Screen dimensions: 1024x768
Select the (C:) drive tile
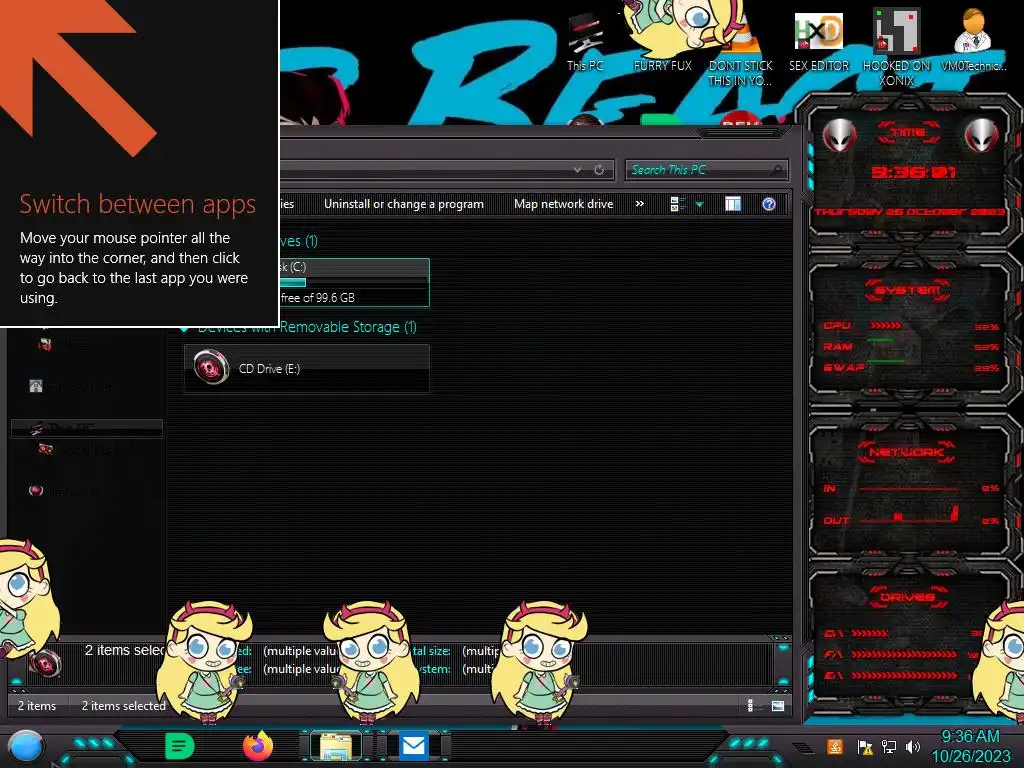[x=354, y=282]
